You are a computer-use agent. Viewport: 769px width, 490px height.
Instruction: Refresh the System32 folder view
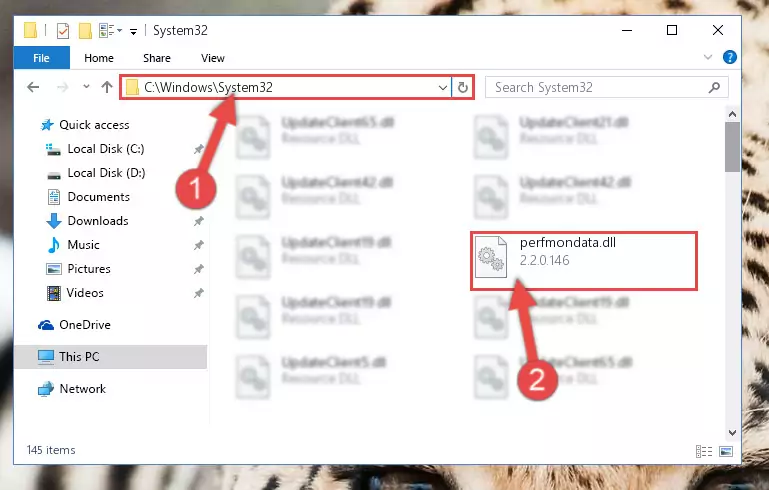coord(462,87)
